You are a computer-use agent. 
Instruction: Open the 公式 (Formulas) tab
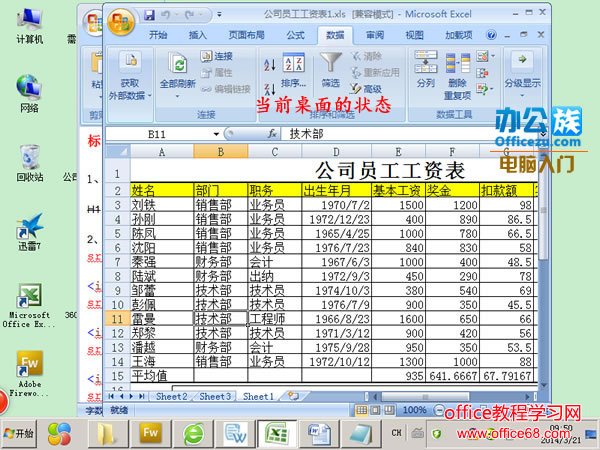[295, 35]
